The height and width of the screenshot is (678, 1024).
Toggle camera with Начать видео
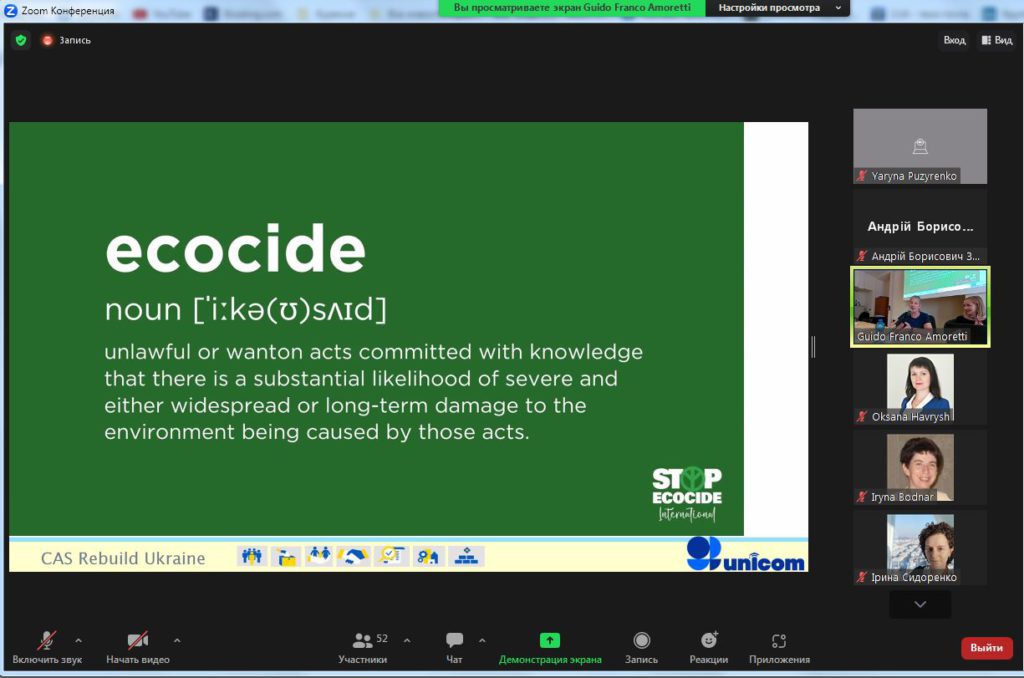coord(138,646)
